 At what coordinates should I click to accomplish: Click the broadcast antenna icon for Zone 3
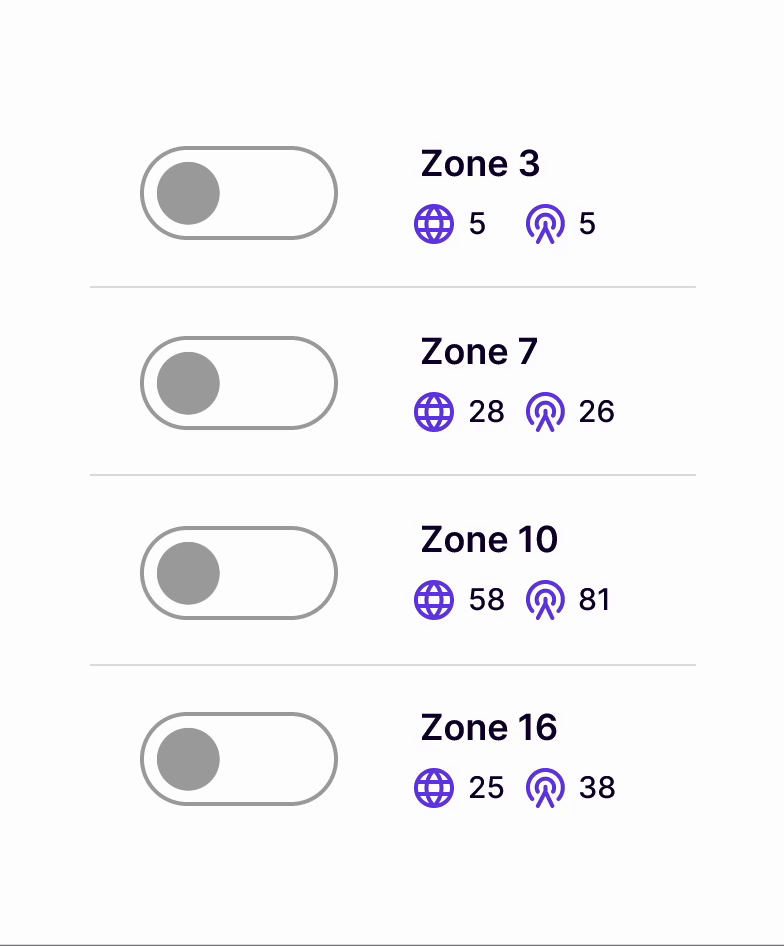tap(545, 224)
